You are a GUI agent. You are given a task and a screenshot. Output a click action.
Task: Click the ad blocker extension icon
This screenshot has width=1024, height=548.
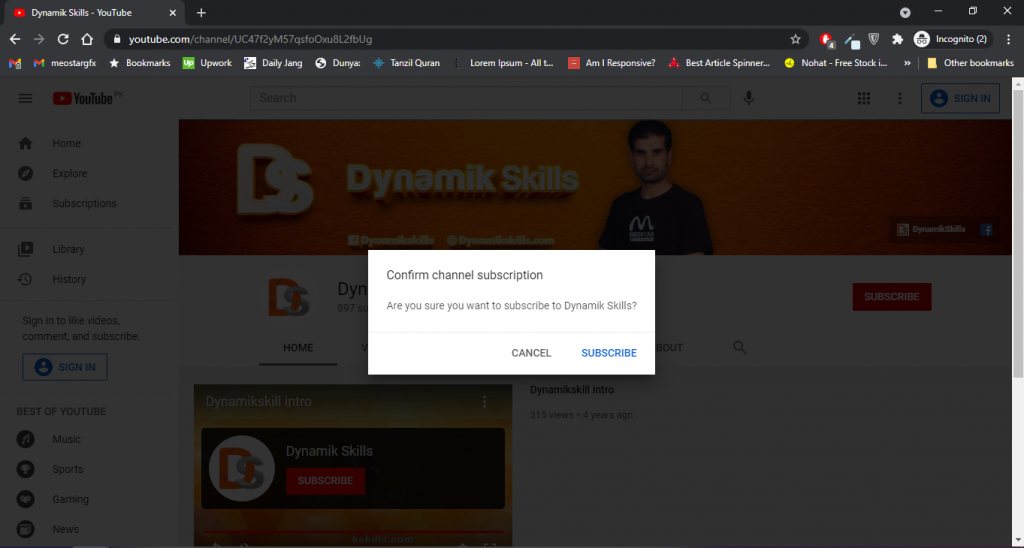pyautogui.click(x=827, y=40)
